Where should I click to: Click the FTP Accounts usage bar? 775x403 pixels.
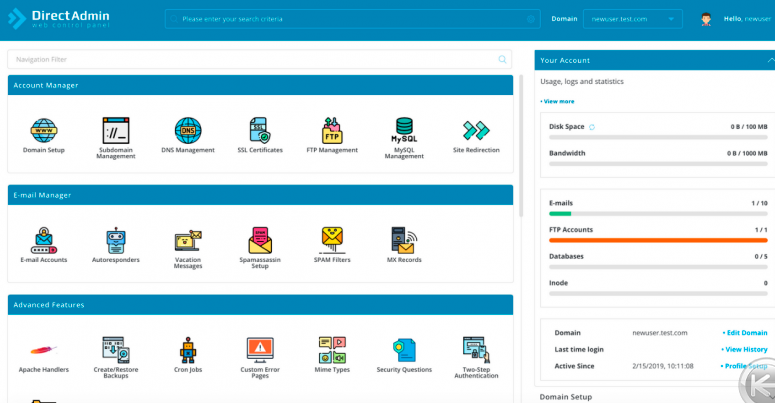658,240
